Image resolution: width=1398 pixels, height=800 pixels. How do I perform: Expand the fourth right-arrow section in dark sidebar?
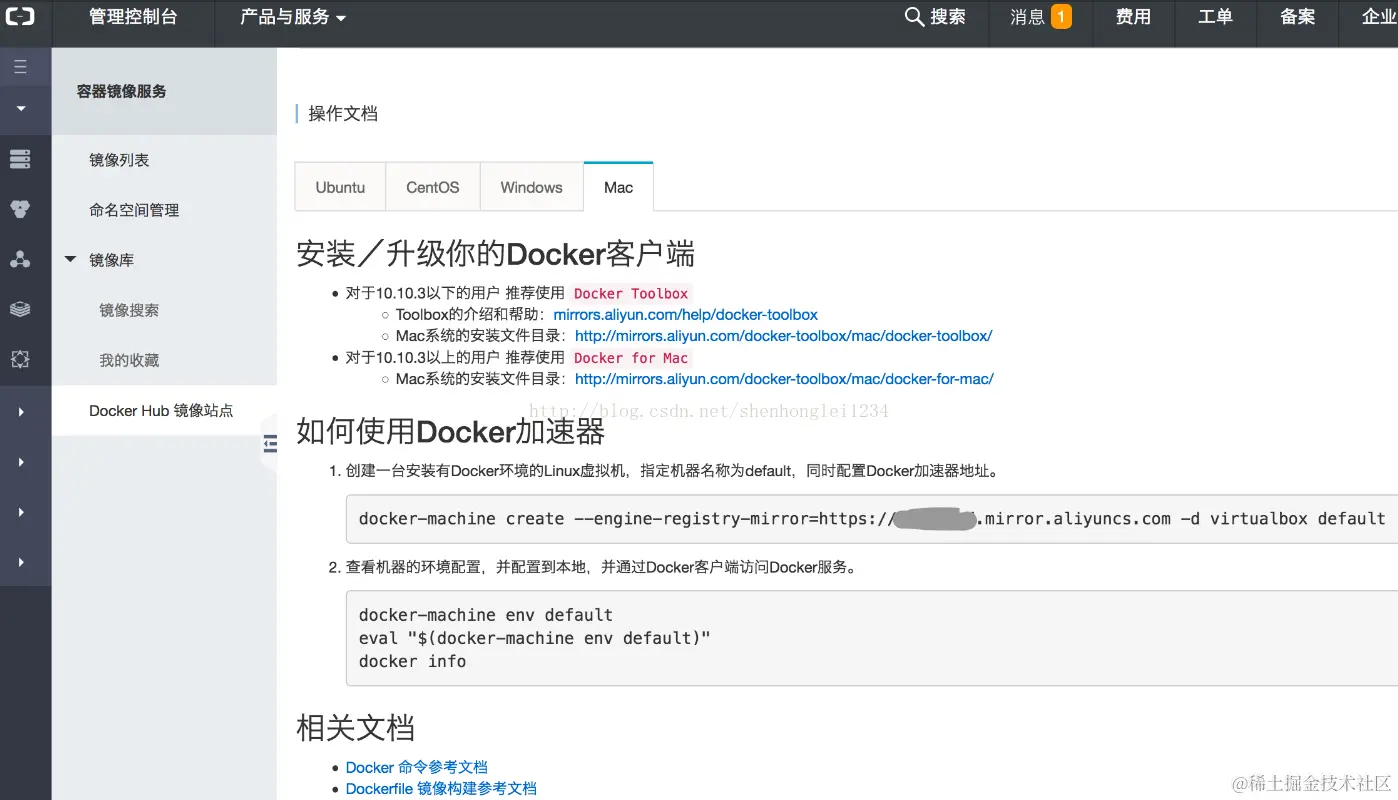pos(21,563)
